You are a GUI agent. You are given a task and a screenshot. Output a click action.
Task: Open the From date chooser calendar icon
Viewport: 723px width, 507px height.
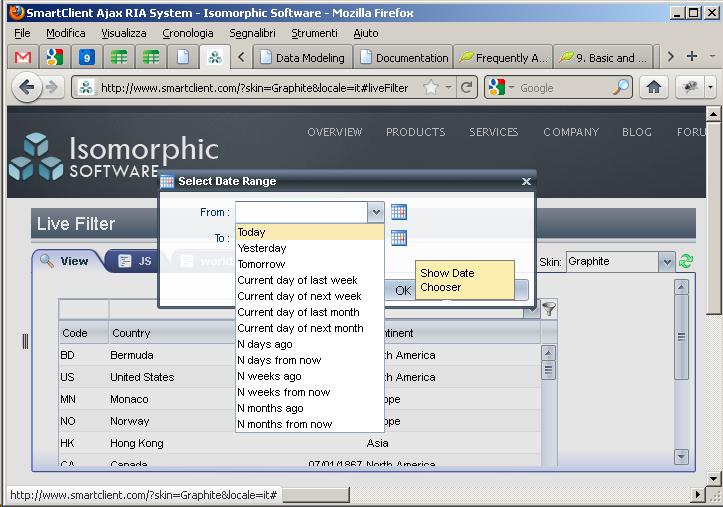tap(399, 212)
